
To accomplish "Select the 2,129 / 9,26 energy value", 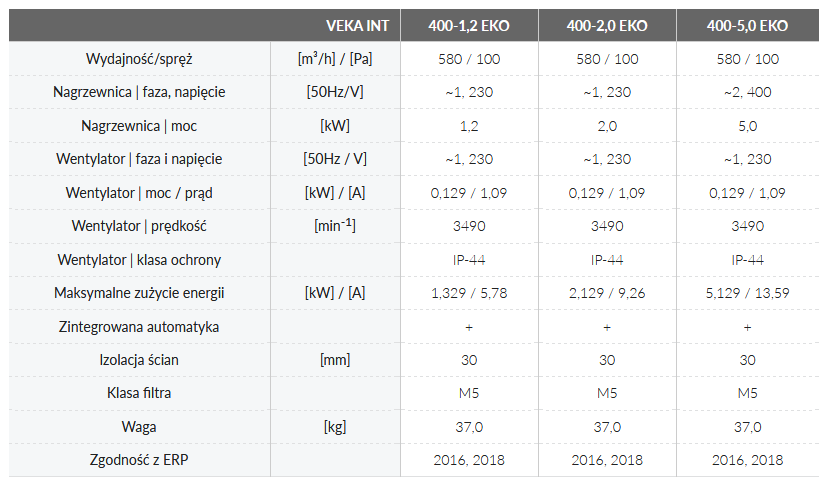I will pyautogui.click(x=607, y=293).
